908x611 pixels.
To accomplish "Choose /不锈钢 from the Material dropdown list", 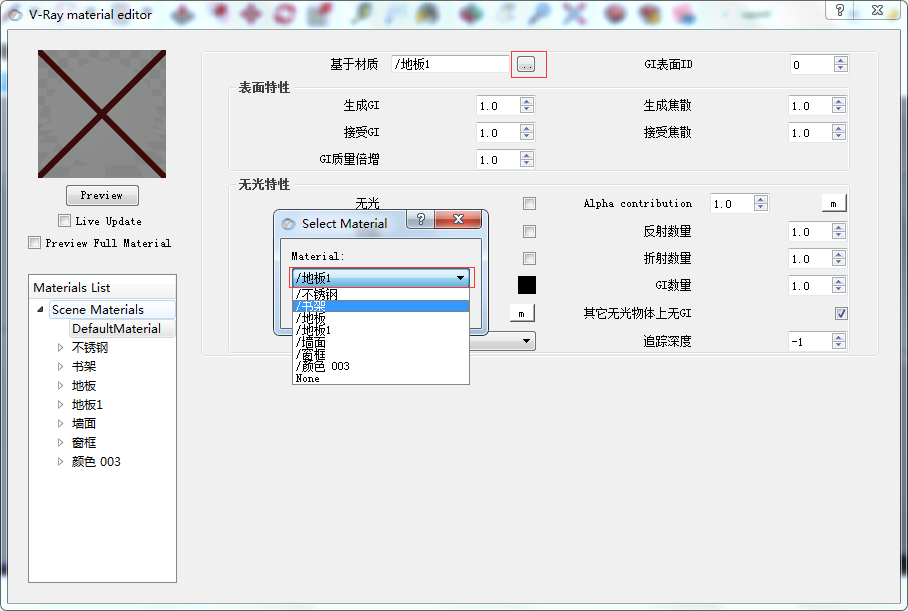I will click(381, 294).
